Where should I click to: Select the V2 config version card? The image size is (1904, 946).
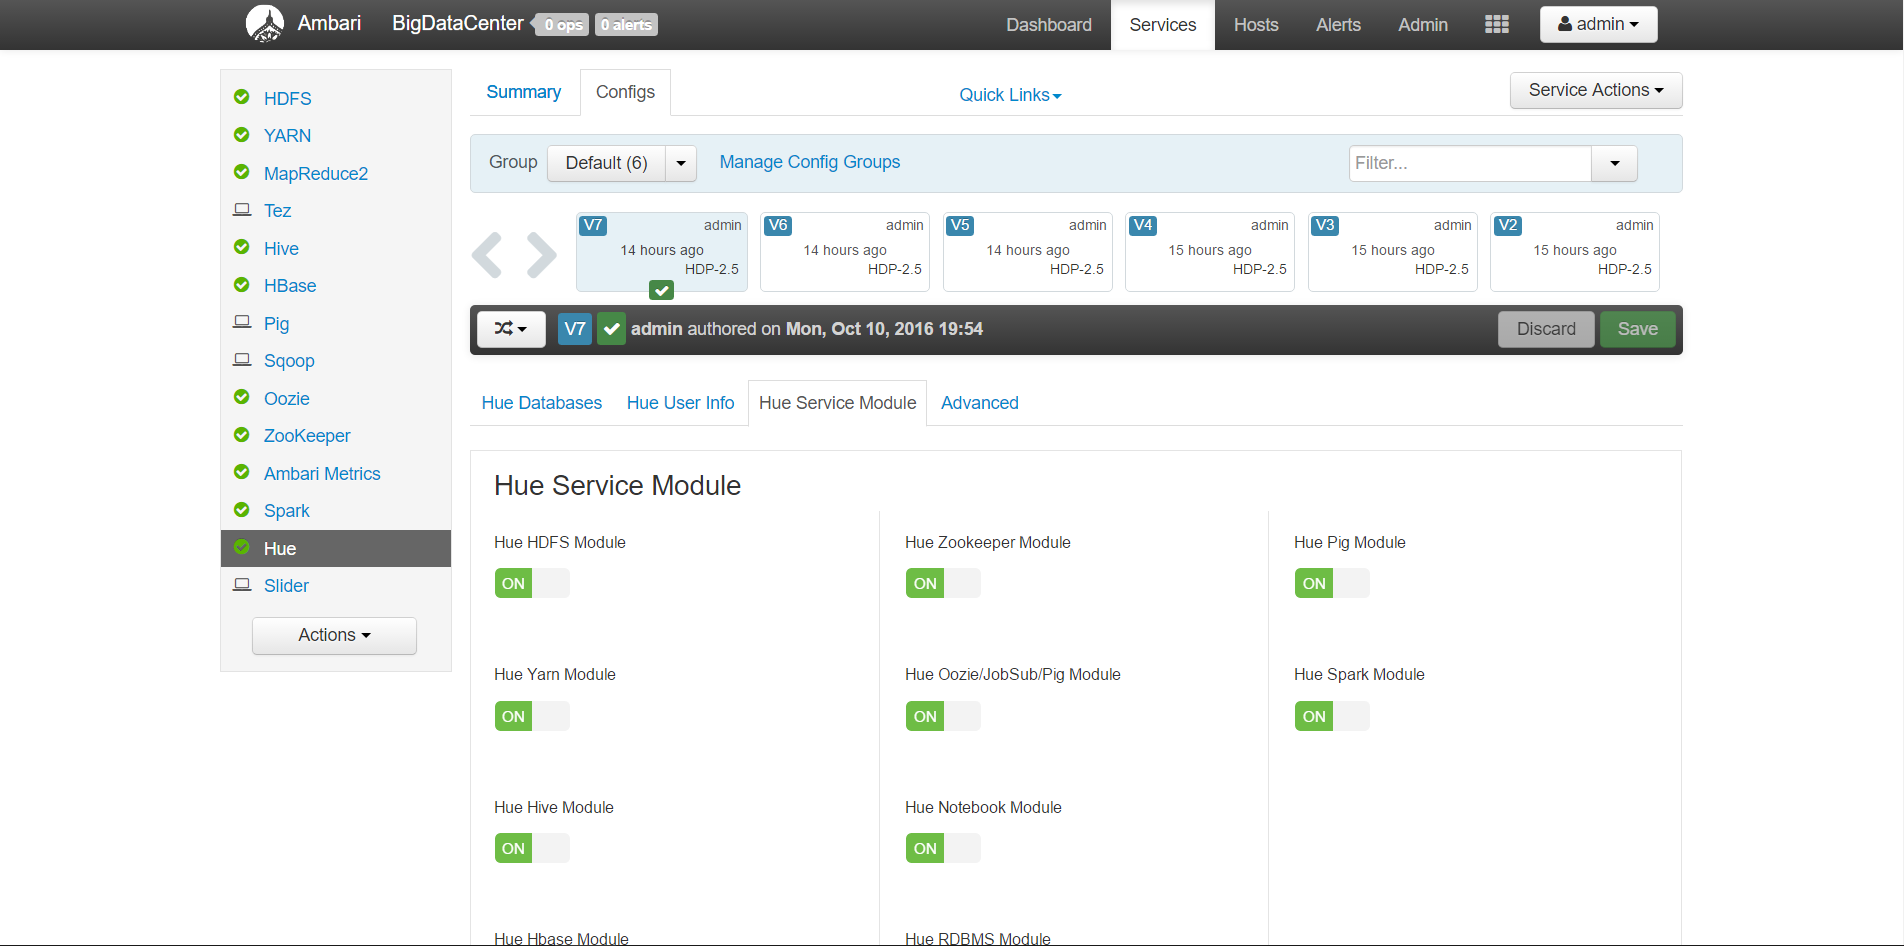[x=1574, y=251]
